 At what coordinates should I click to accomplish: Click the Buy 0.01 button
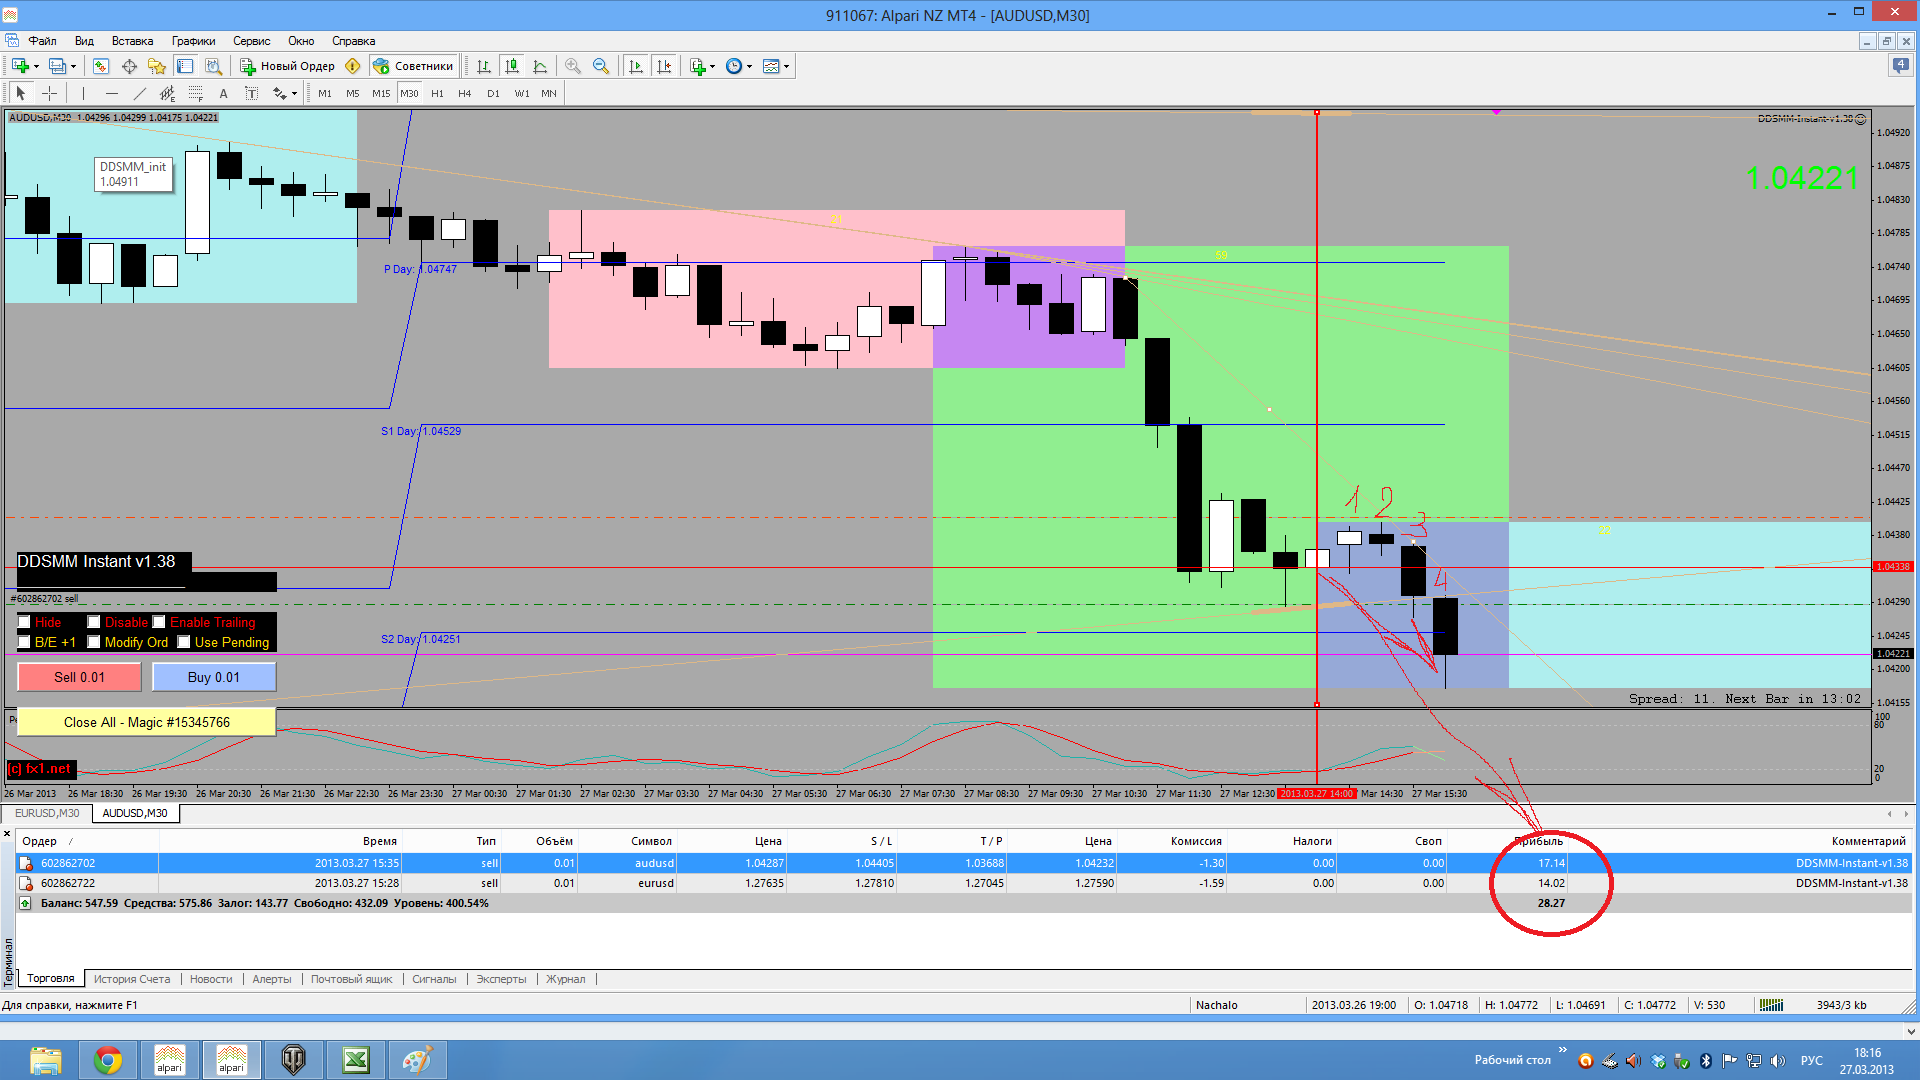214,677
